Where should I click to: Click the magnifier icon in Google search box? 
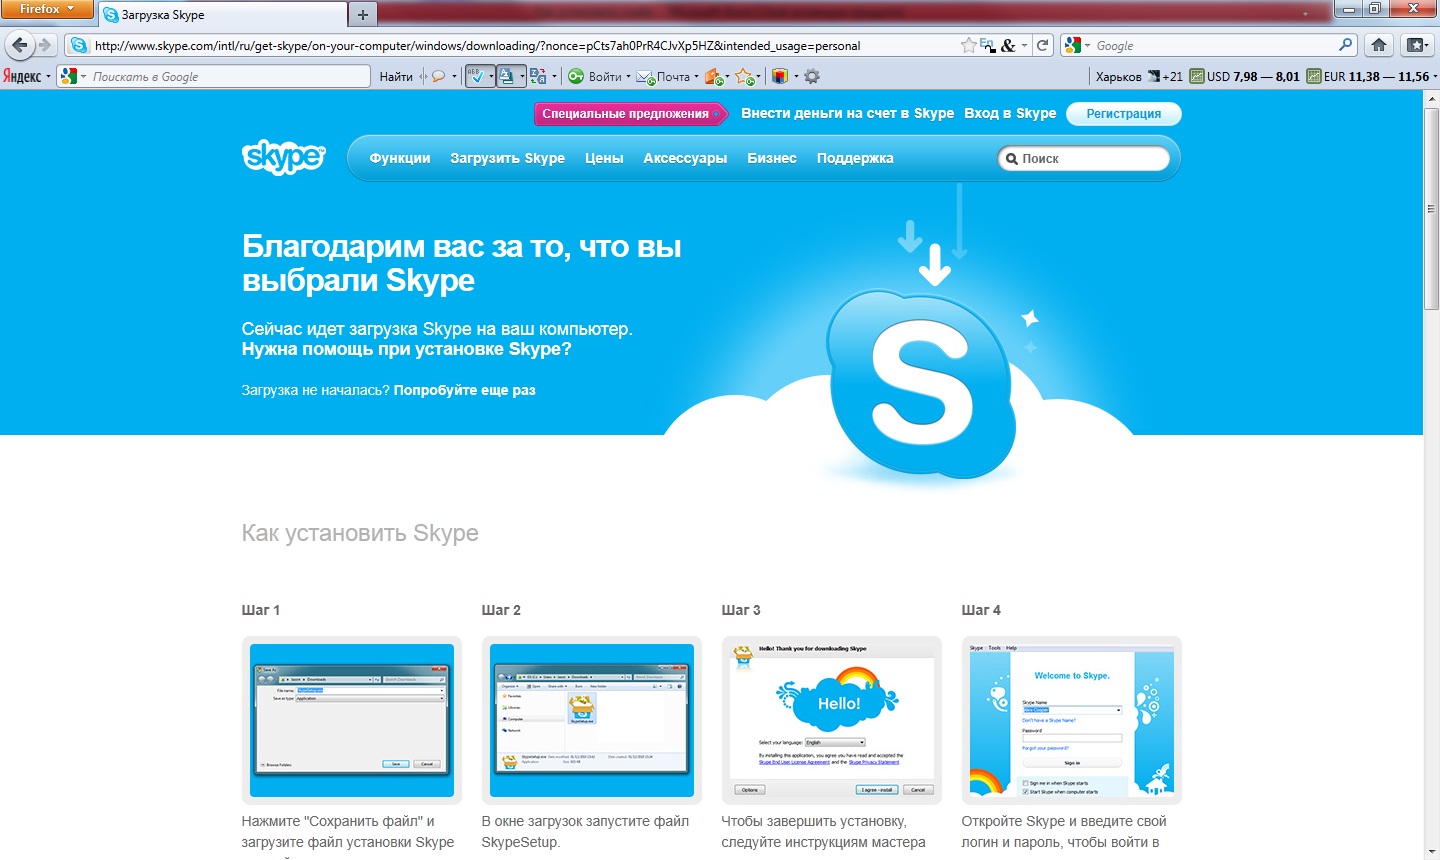click(1345, 45)
